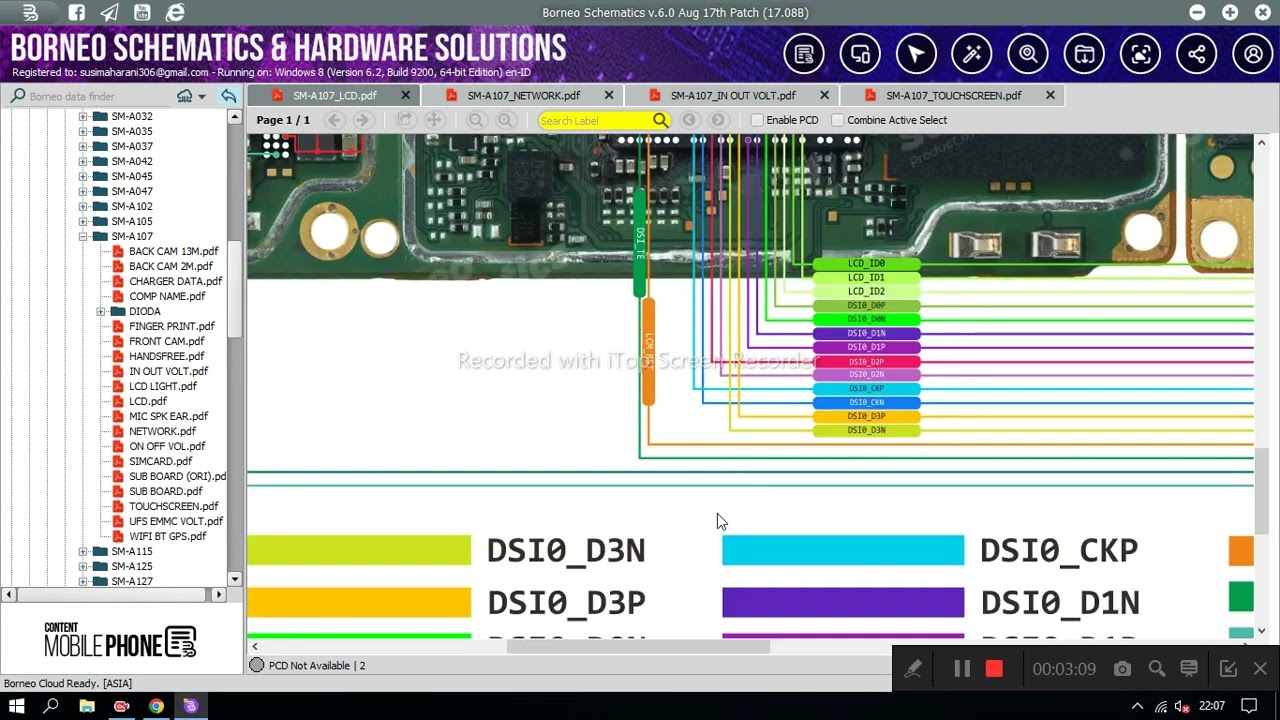Open the Facebook page icon
Screen dimensions: 1280x720
77,13
